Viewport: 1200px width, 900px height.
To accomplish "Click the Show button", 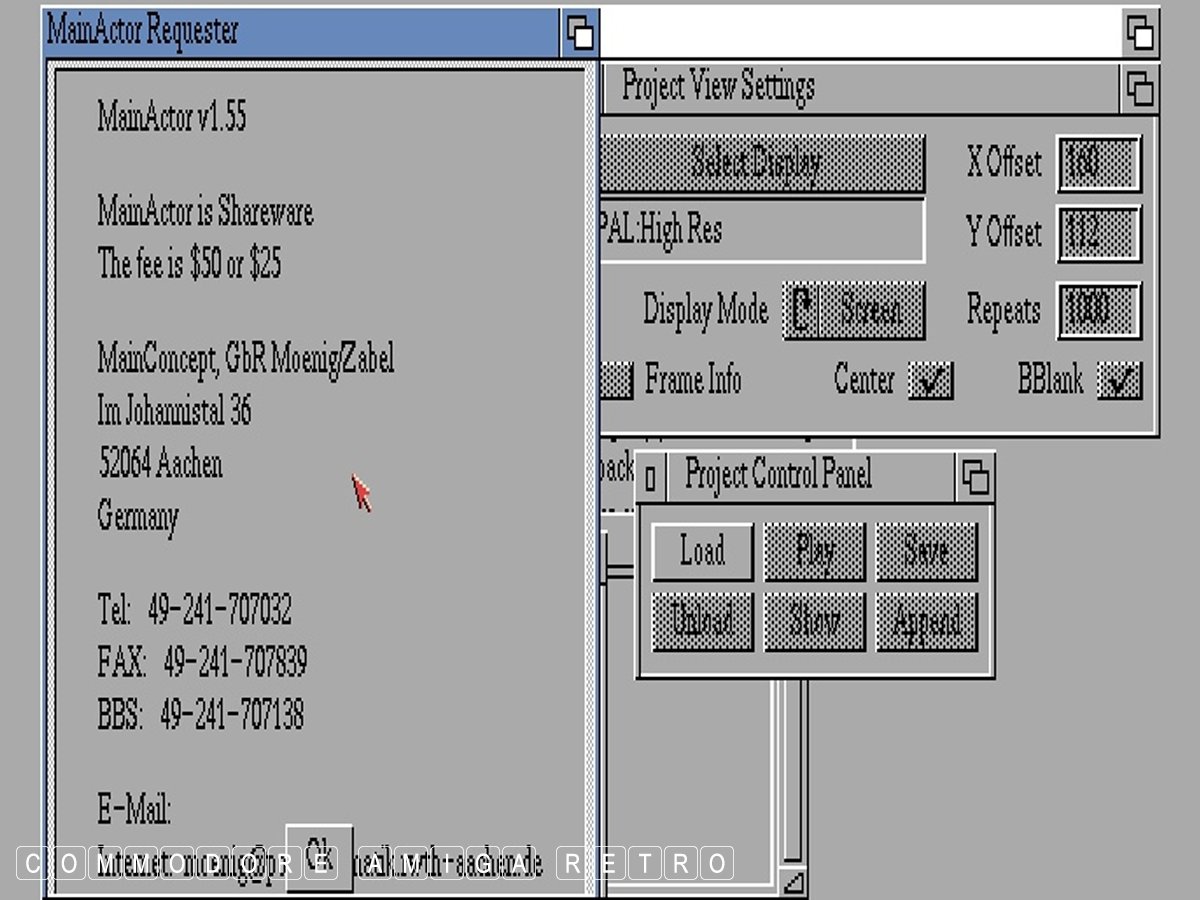I will [814, 621].
